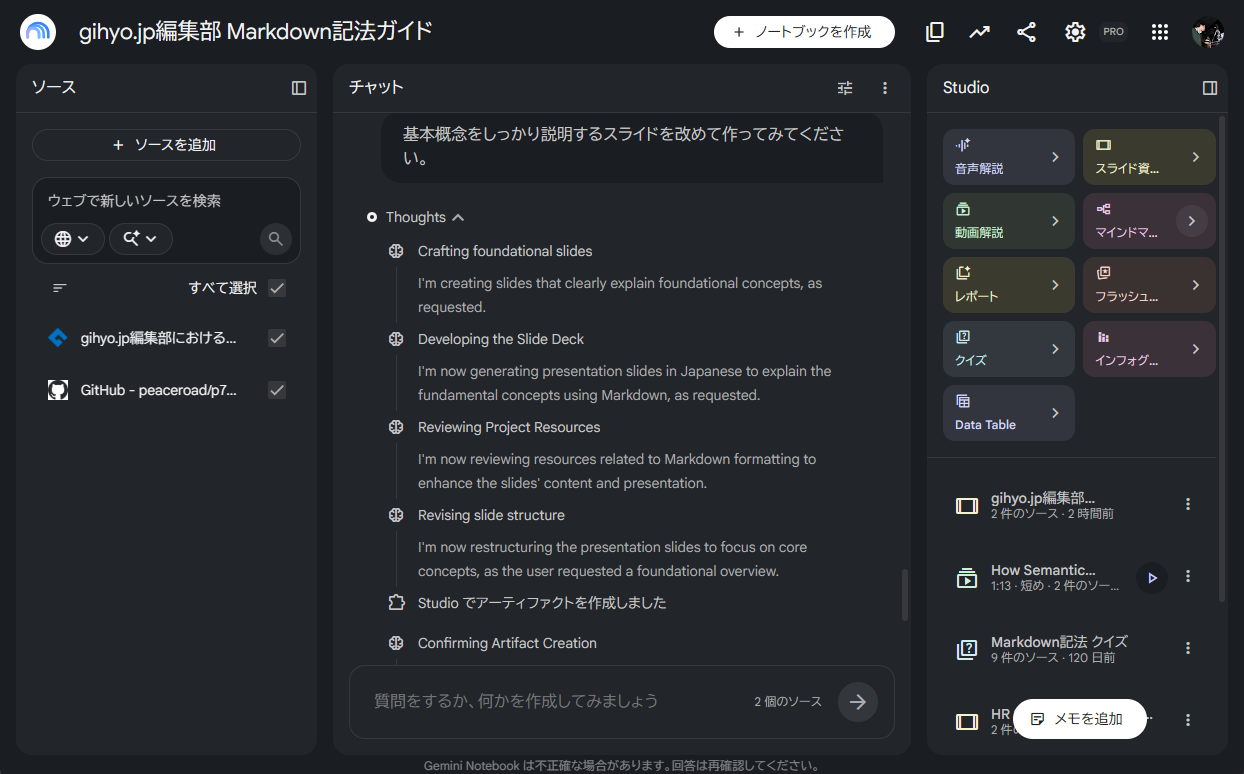Viewport: 1244px width, 774px height.
Task: Open 音声解説 customize chevron
Action: [x=1055, y=157]
